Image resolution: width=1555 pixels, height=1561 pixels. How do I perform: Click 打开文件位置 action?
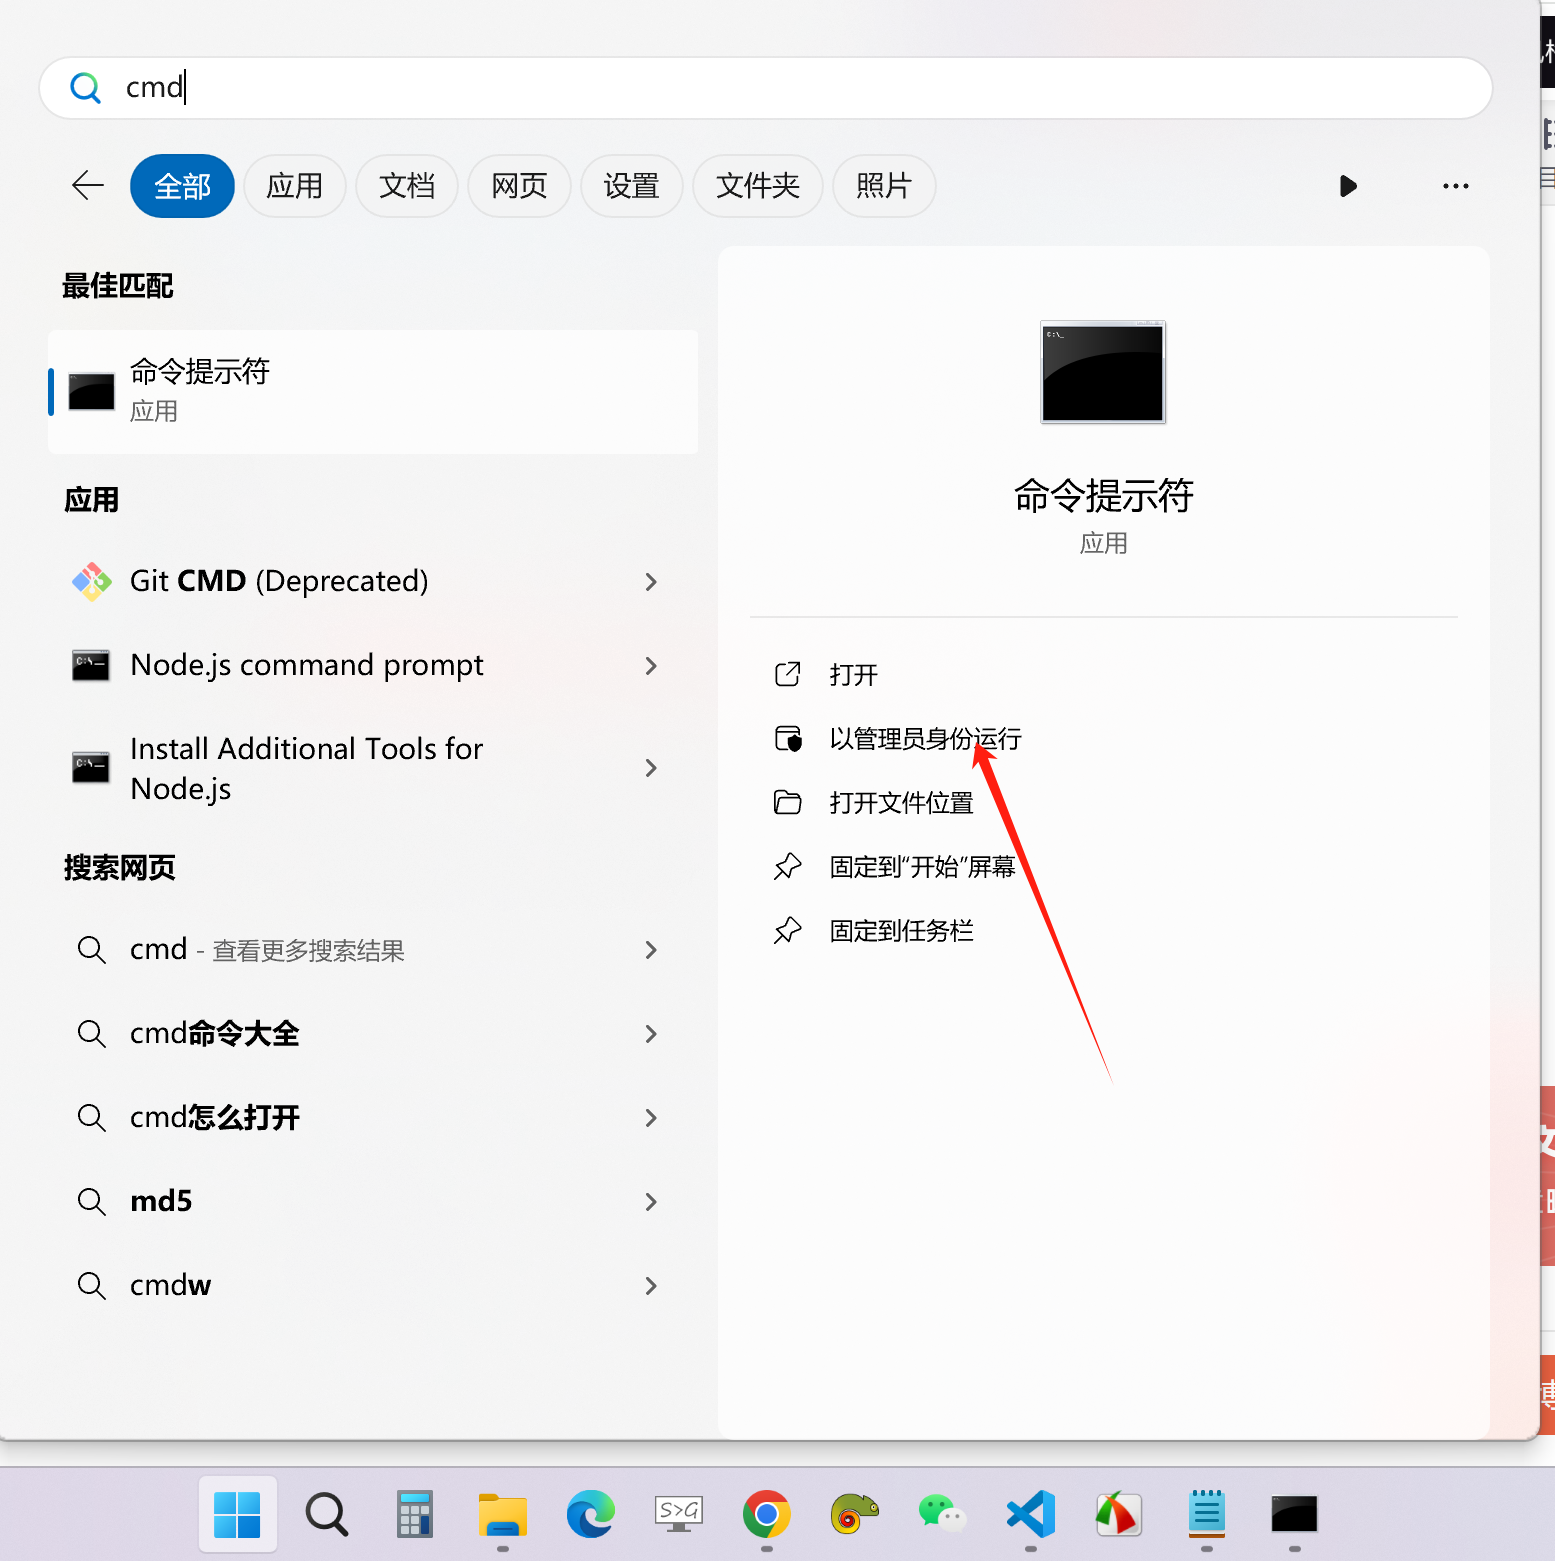(x=901, y=803)
